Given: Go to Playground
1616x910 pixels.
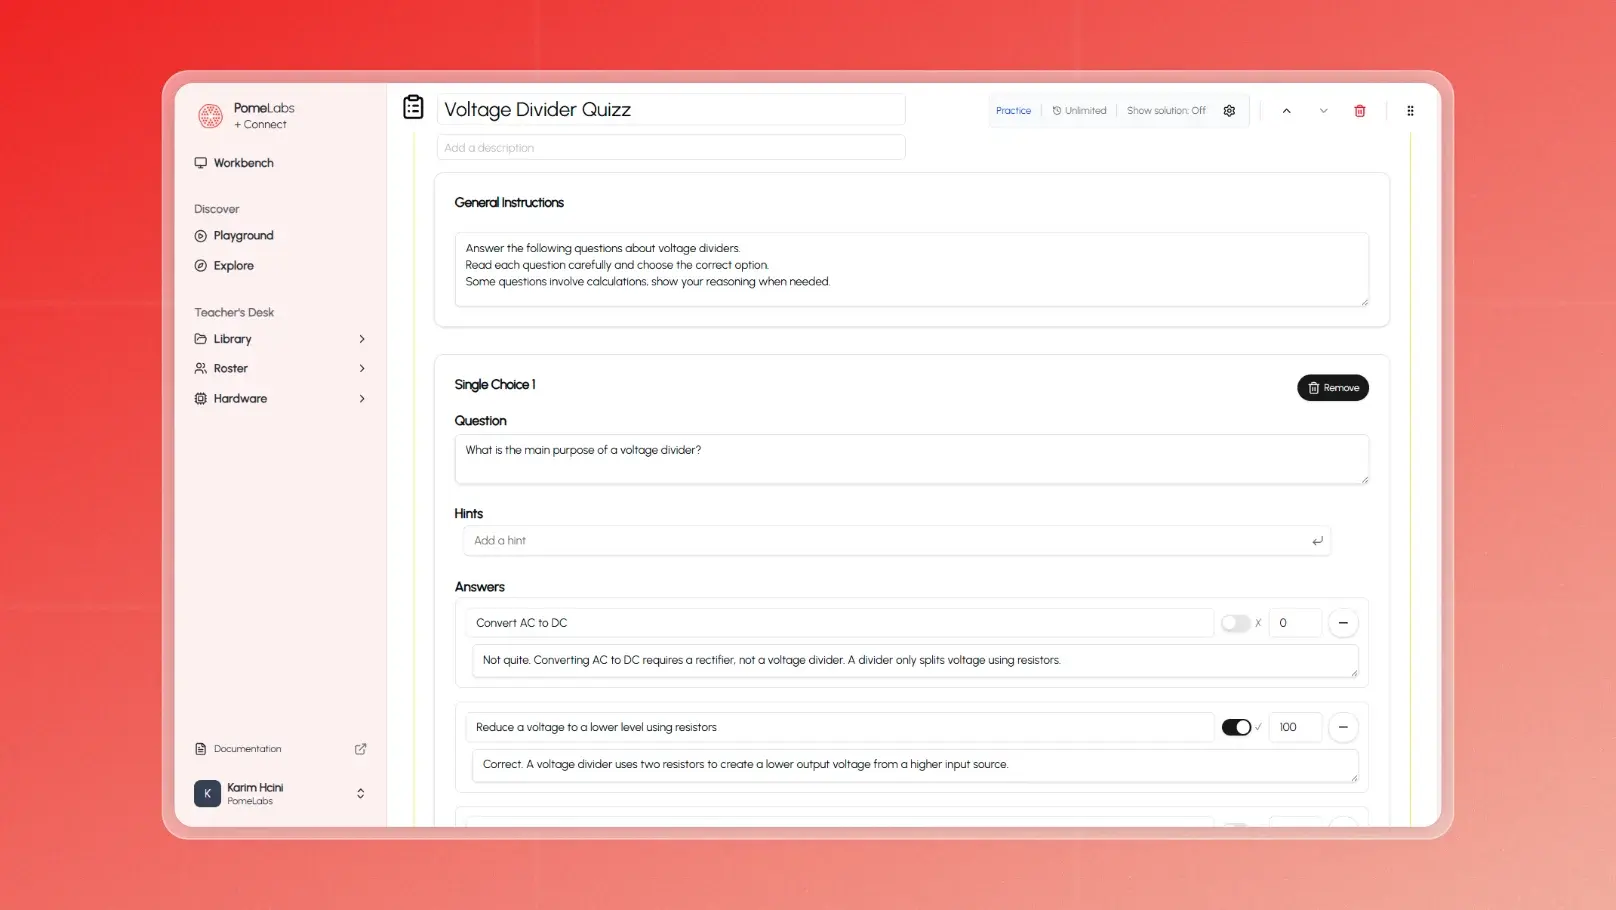Looking at the screenshot, I should (234, 236).
